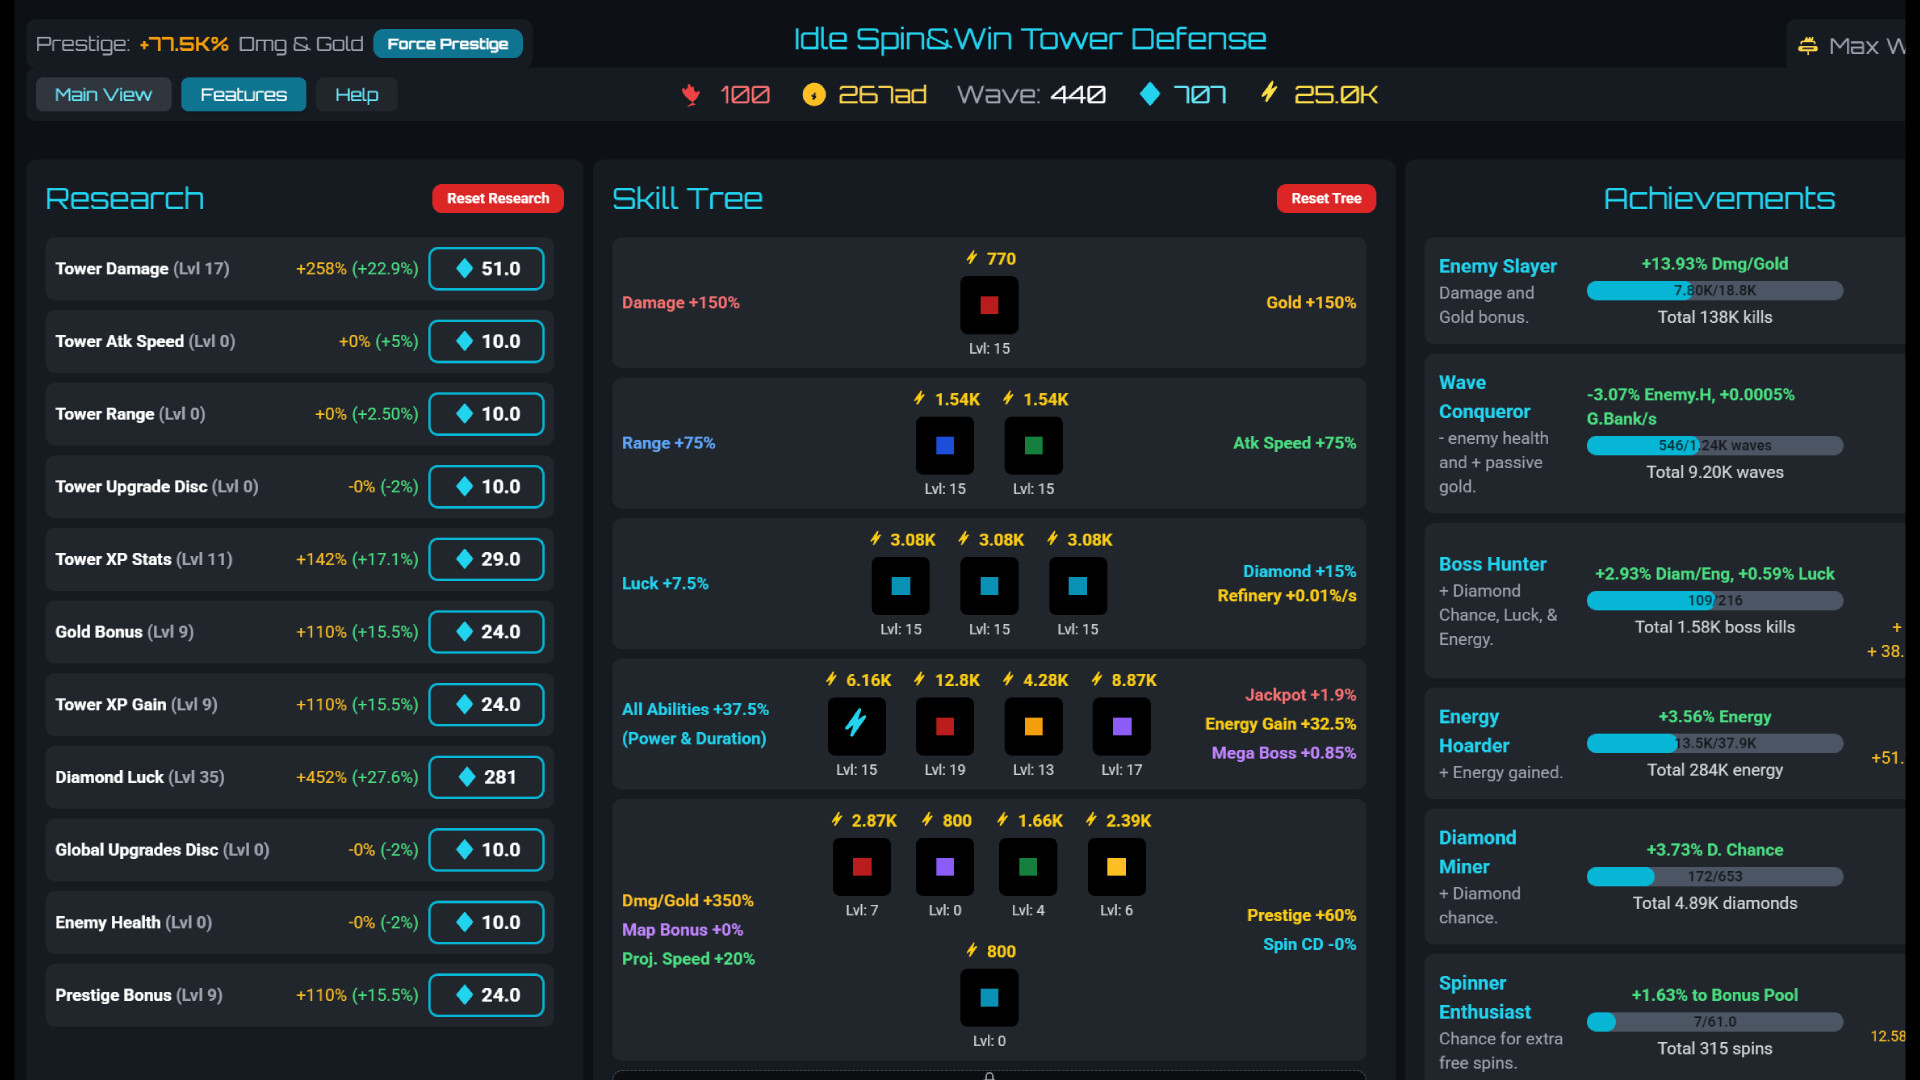Click the Range +75% blue skill node
This screenshot has width=1920, height=1080.
coord(944,446)
